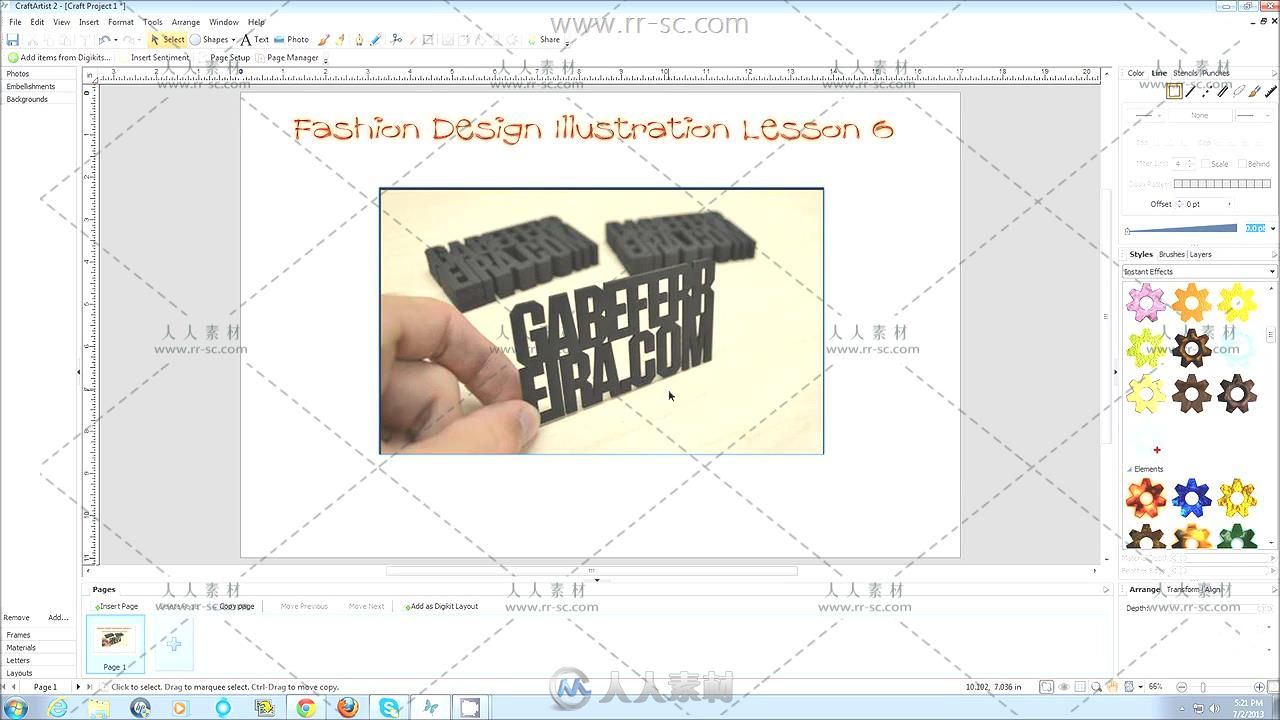Screen dimensions: 1280x720
Task: Open the dropdown arrow next to Shapes
Action: click(233, 40)
